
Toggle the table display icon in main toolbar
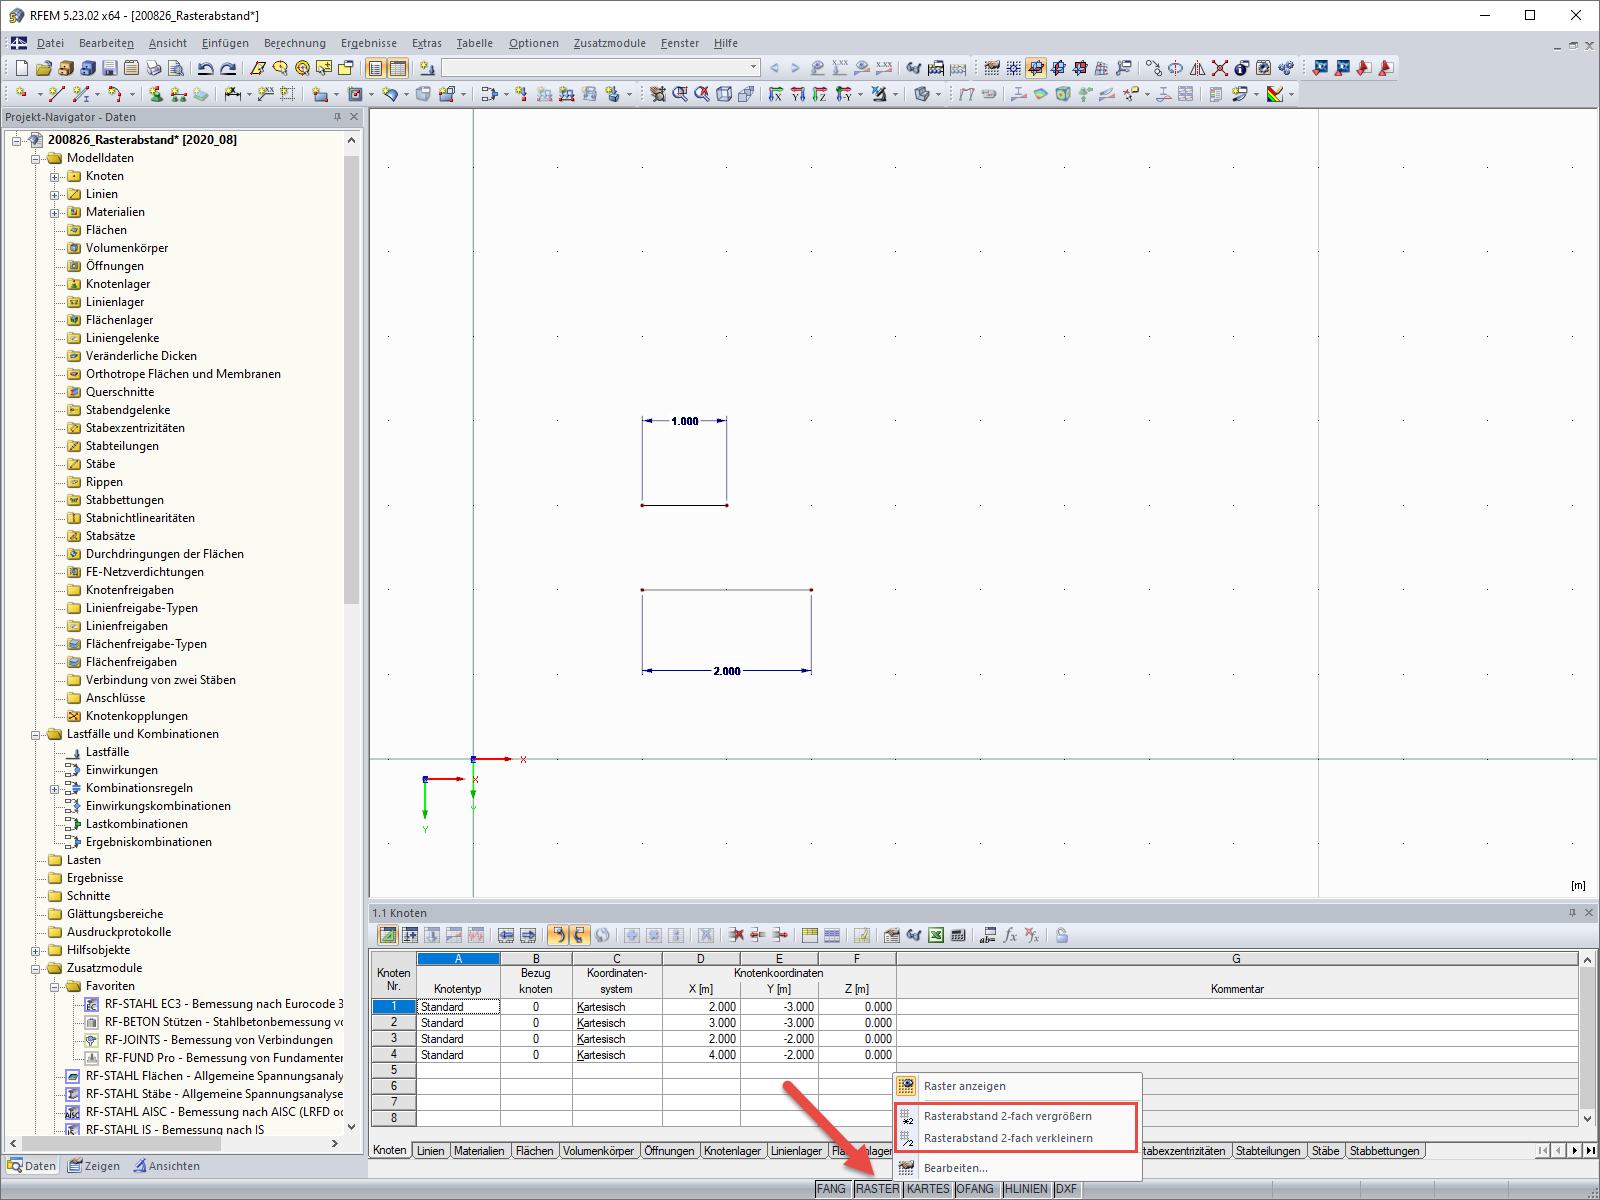tap(398, 68)
